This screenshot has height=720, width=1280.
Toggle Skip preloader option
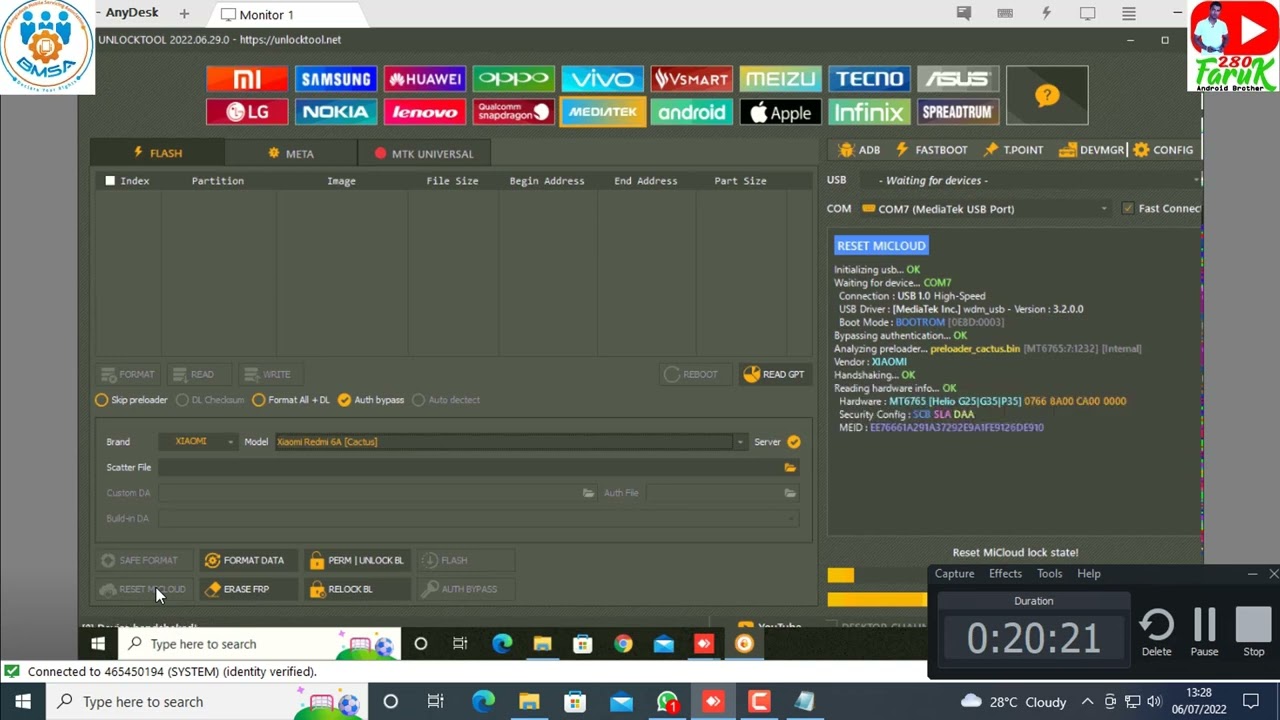click(x=131, y=400)
